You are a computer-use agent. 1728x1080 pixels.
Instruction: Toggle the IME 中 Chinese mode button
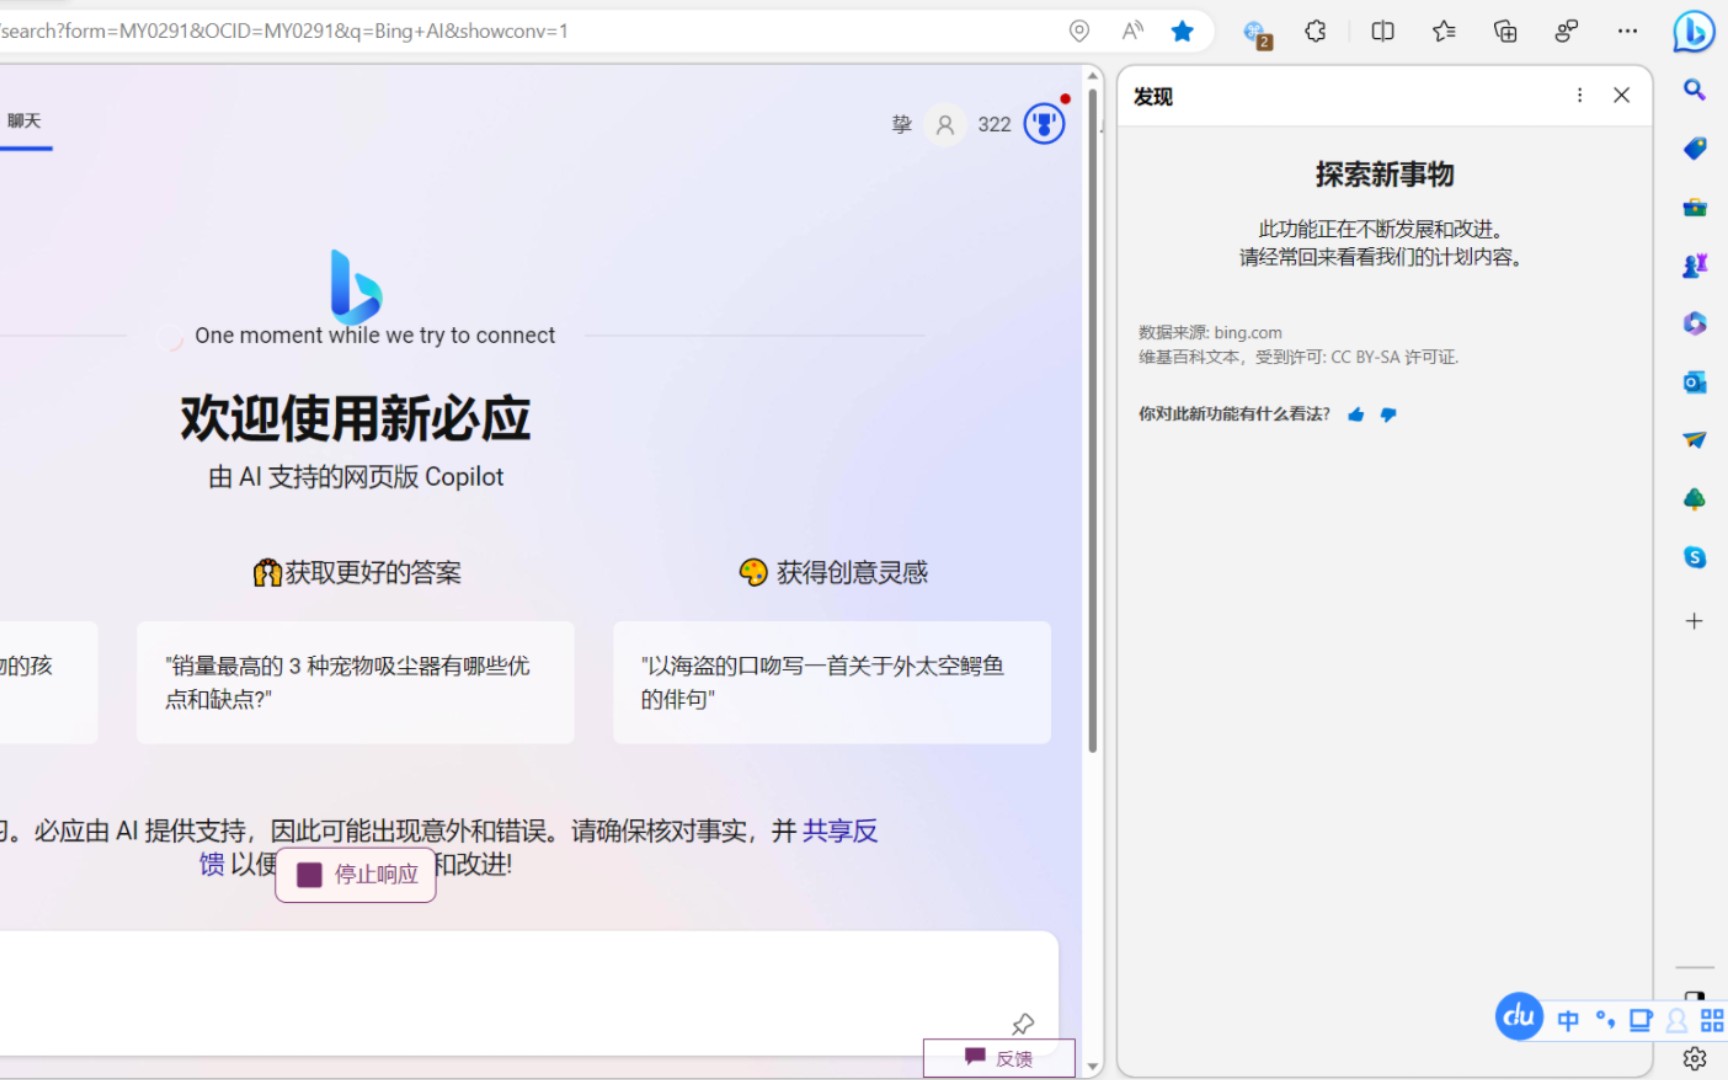pyautogui.click(x=1568, y=1020)
